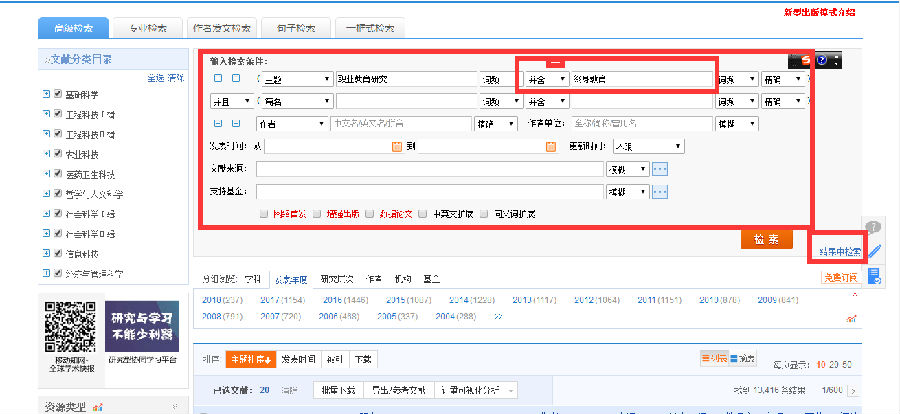Click the input field containing 终身教育

coord(642,79)
